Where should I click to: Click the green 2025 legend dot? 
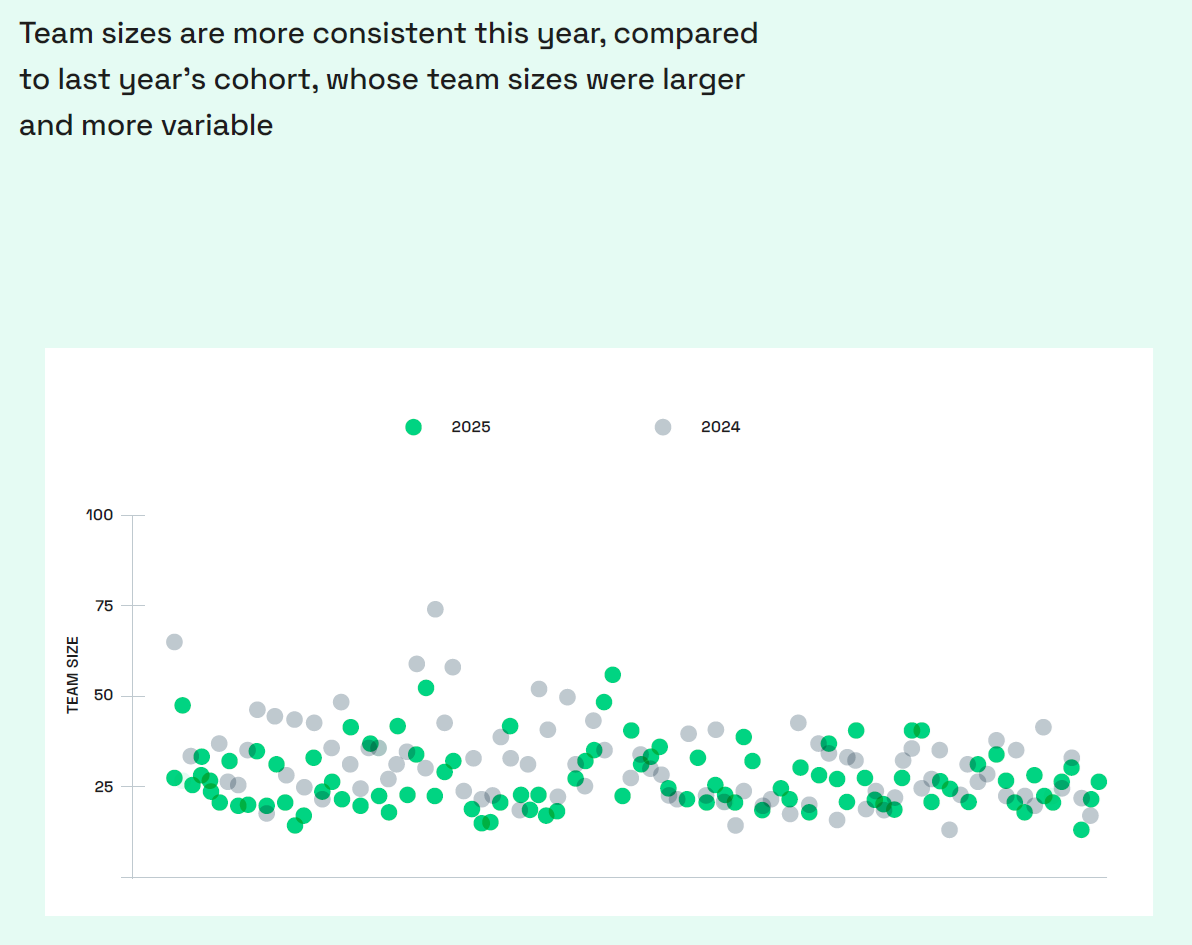[x=413, y=427]
